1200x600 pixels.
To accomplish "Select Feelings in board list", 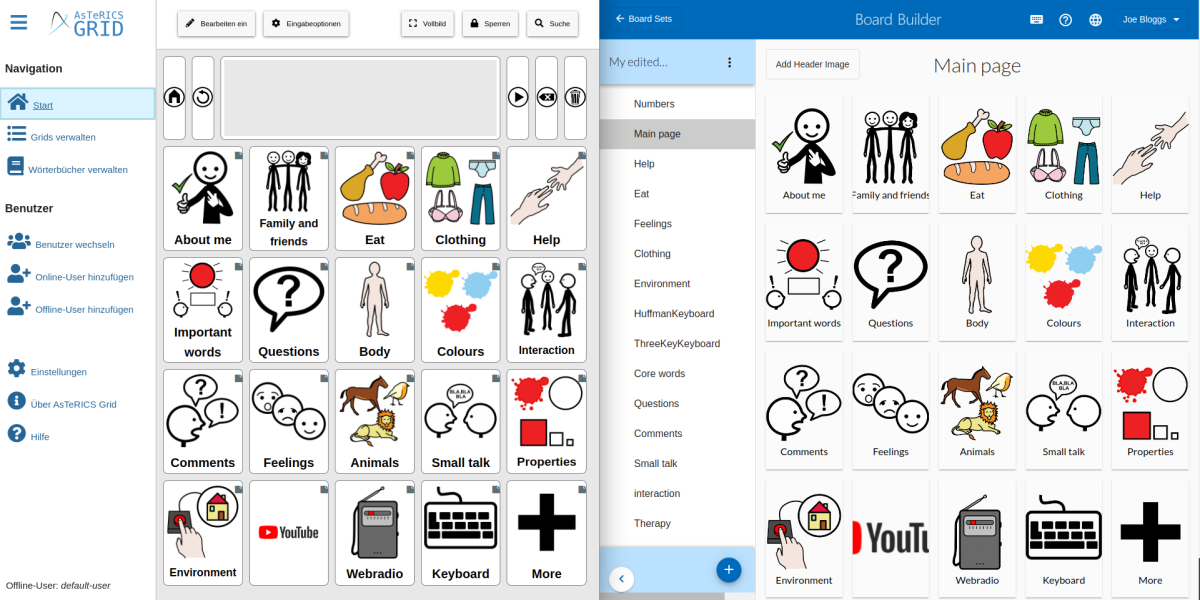I will click(x=678, y=224).
